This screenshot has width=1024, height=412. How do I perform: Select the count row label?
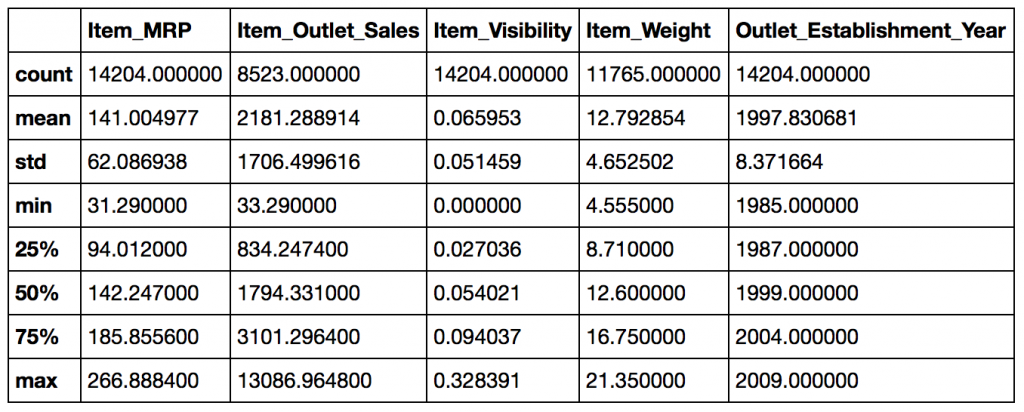(x=45, y=75)
